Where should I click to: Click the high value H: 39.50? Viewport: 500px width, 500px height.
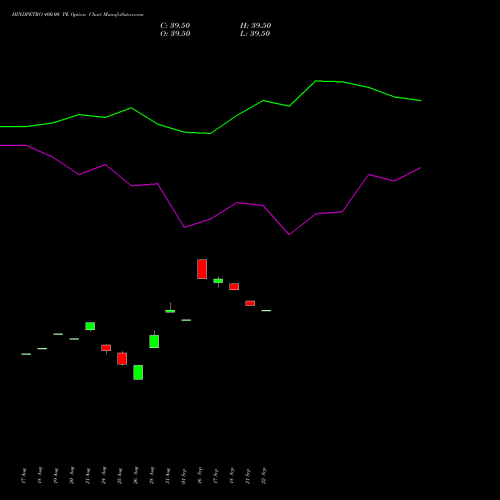click(x=255, y=26)
